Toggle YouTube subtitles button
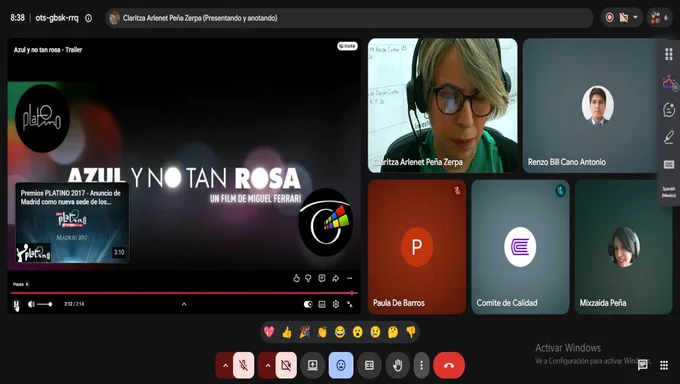Screen dimensions: 680x384 tap(322, 304)
